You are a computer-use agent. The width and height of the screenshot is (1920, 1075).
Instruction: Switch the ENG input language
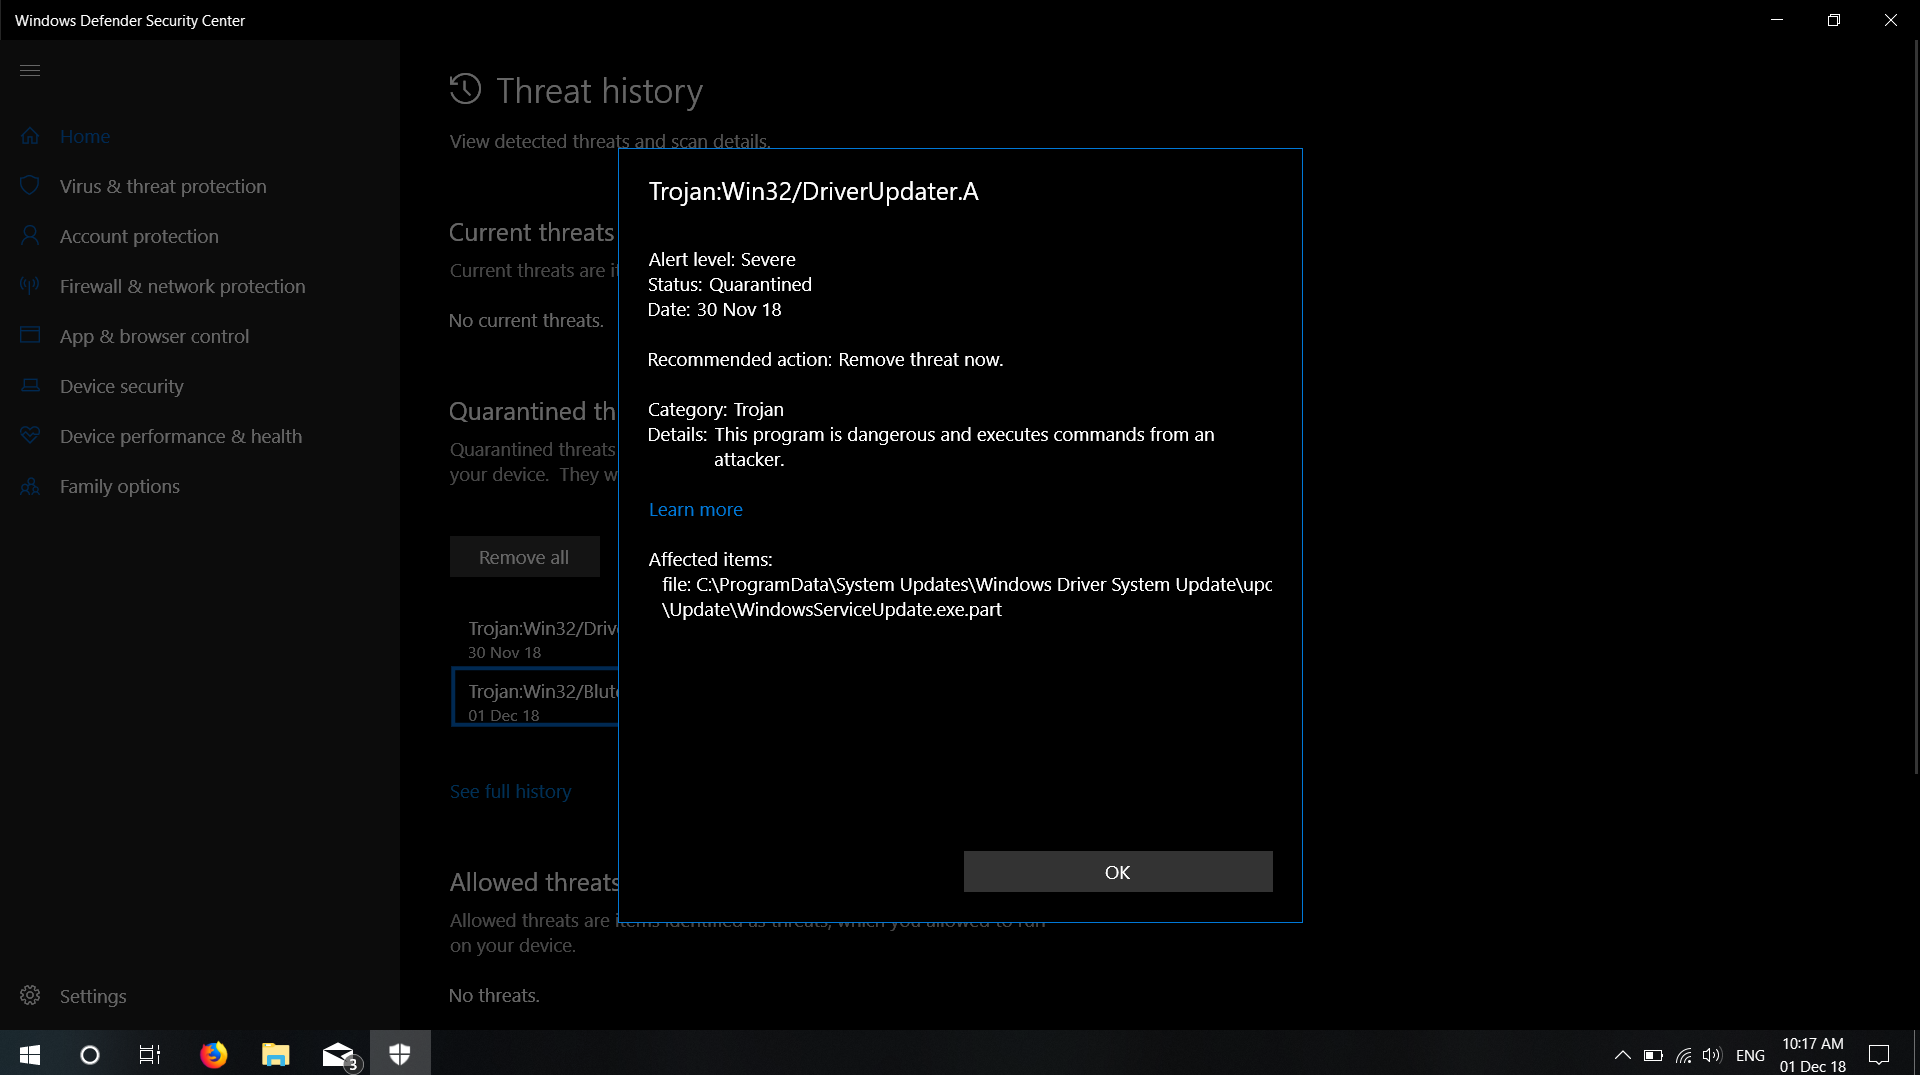tap(1750, 1055)
